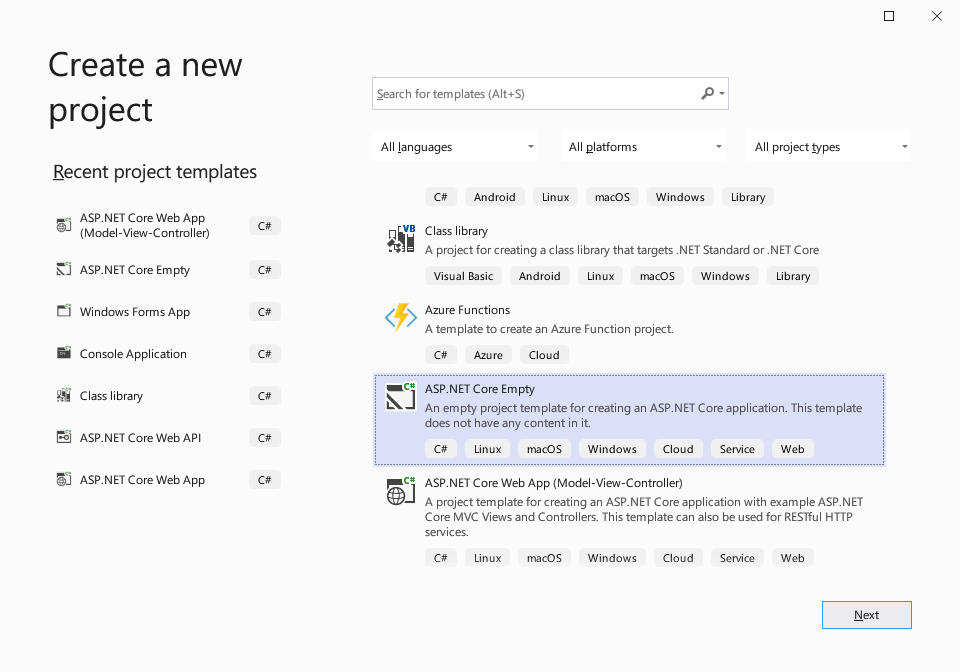Click the Web tag under MVC Web App template
The image size is (960, 672).
[792, 558]
